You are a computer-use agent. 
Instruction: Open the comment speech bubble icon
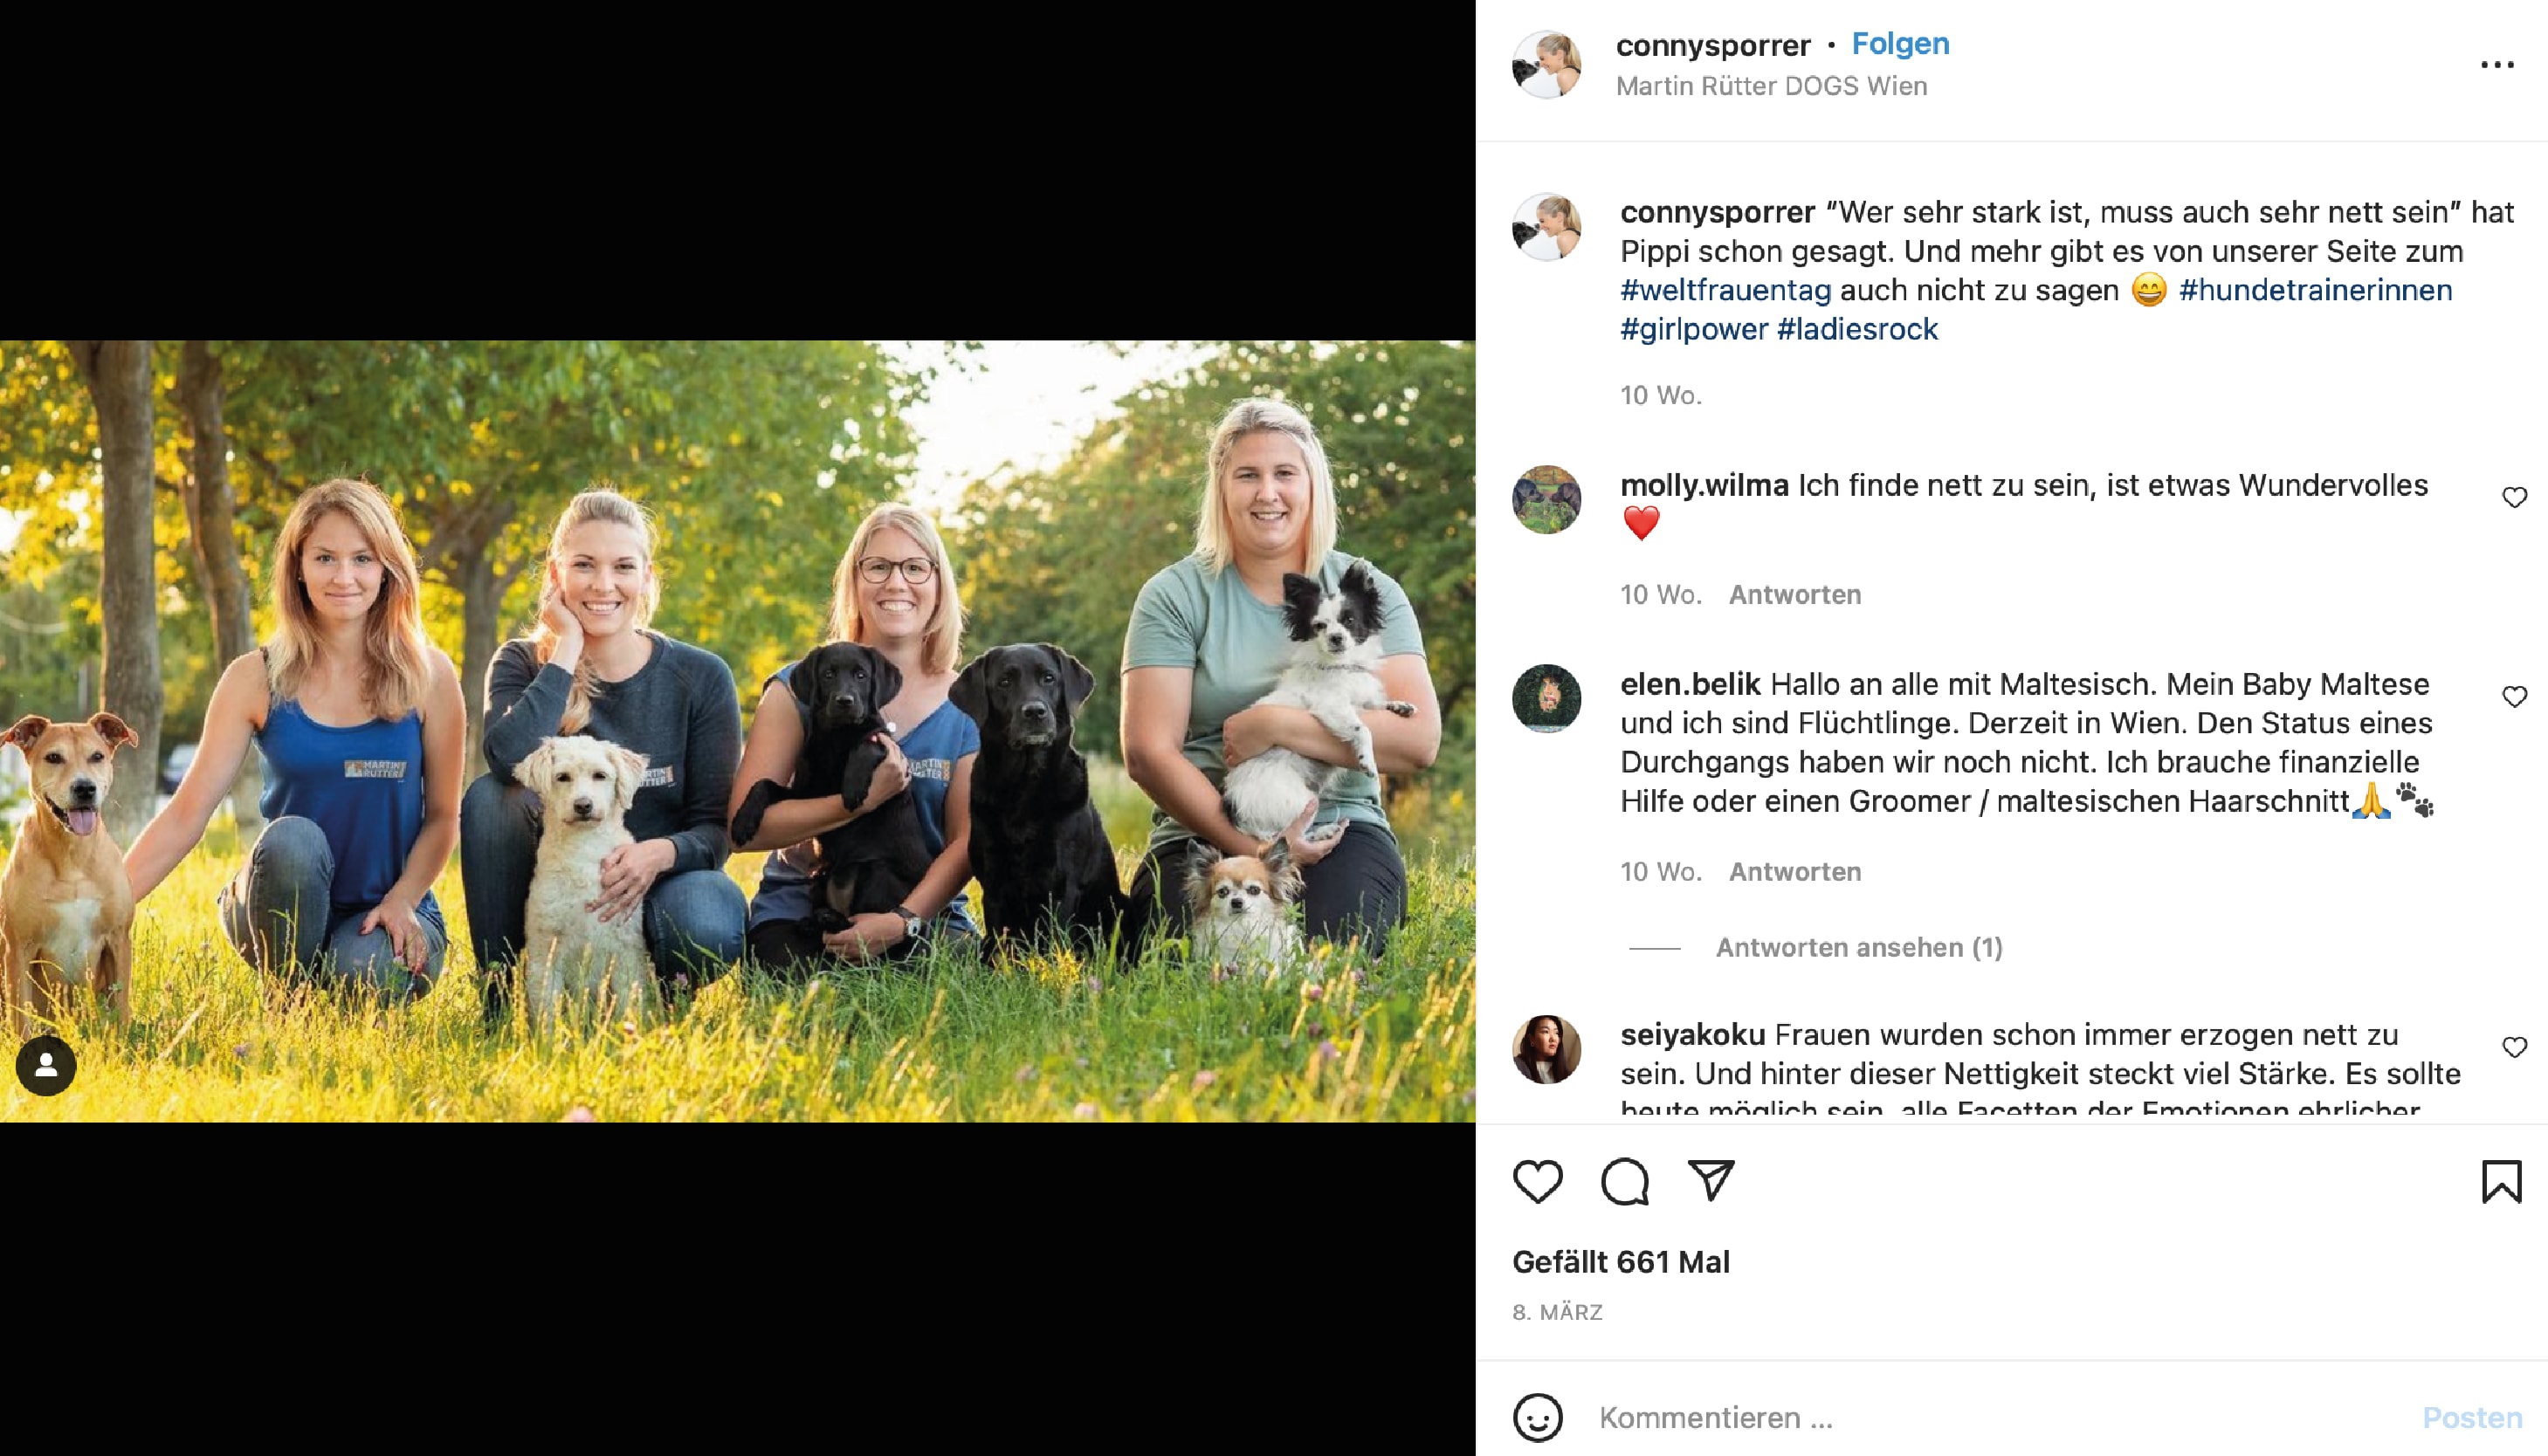pyautogui.click(x=1624, y=1181)
